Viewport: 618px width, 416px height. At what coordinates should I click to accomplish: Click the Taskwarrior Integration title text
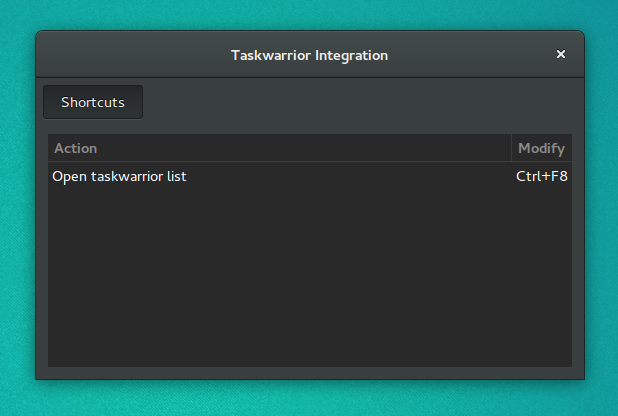[x=309, y=56]
